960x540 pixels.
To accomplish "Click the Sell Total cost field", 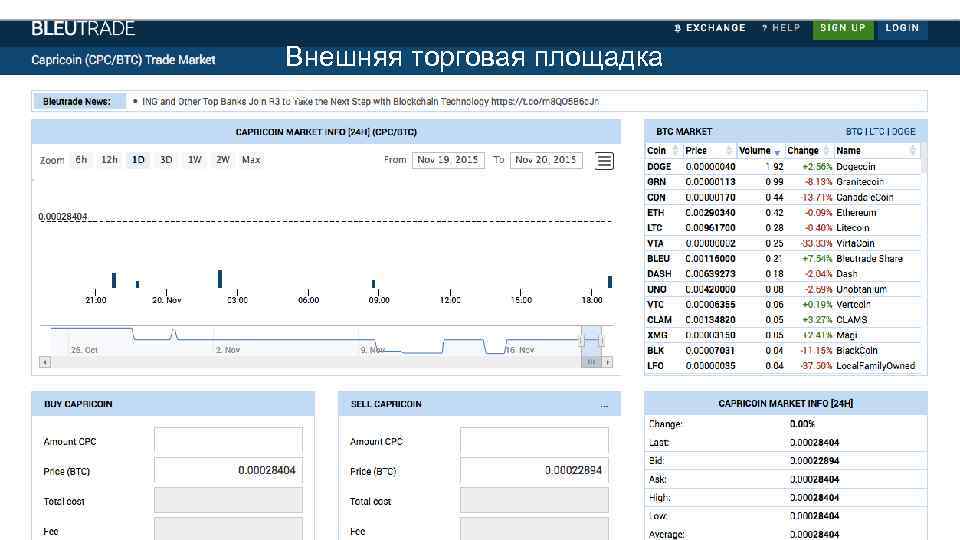I will click(534, 500).
